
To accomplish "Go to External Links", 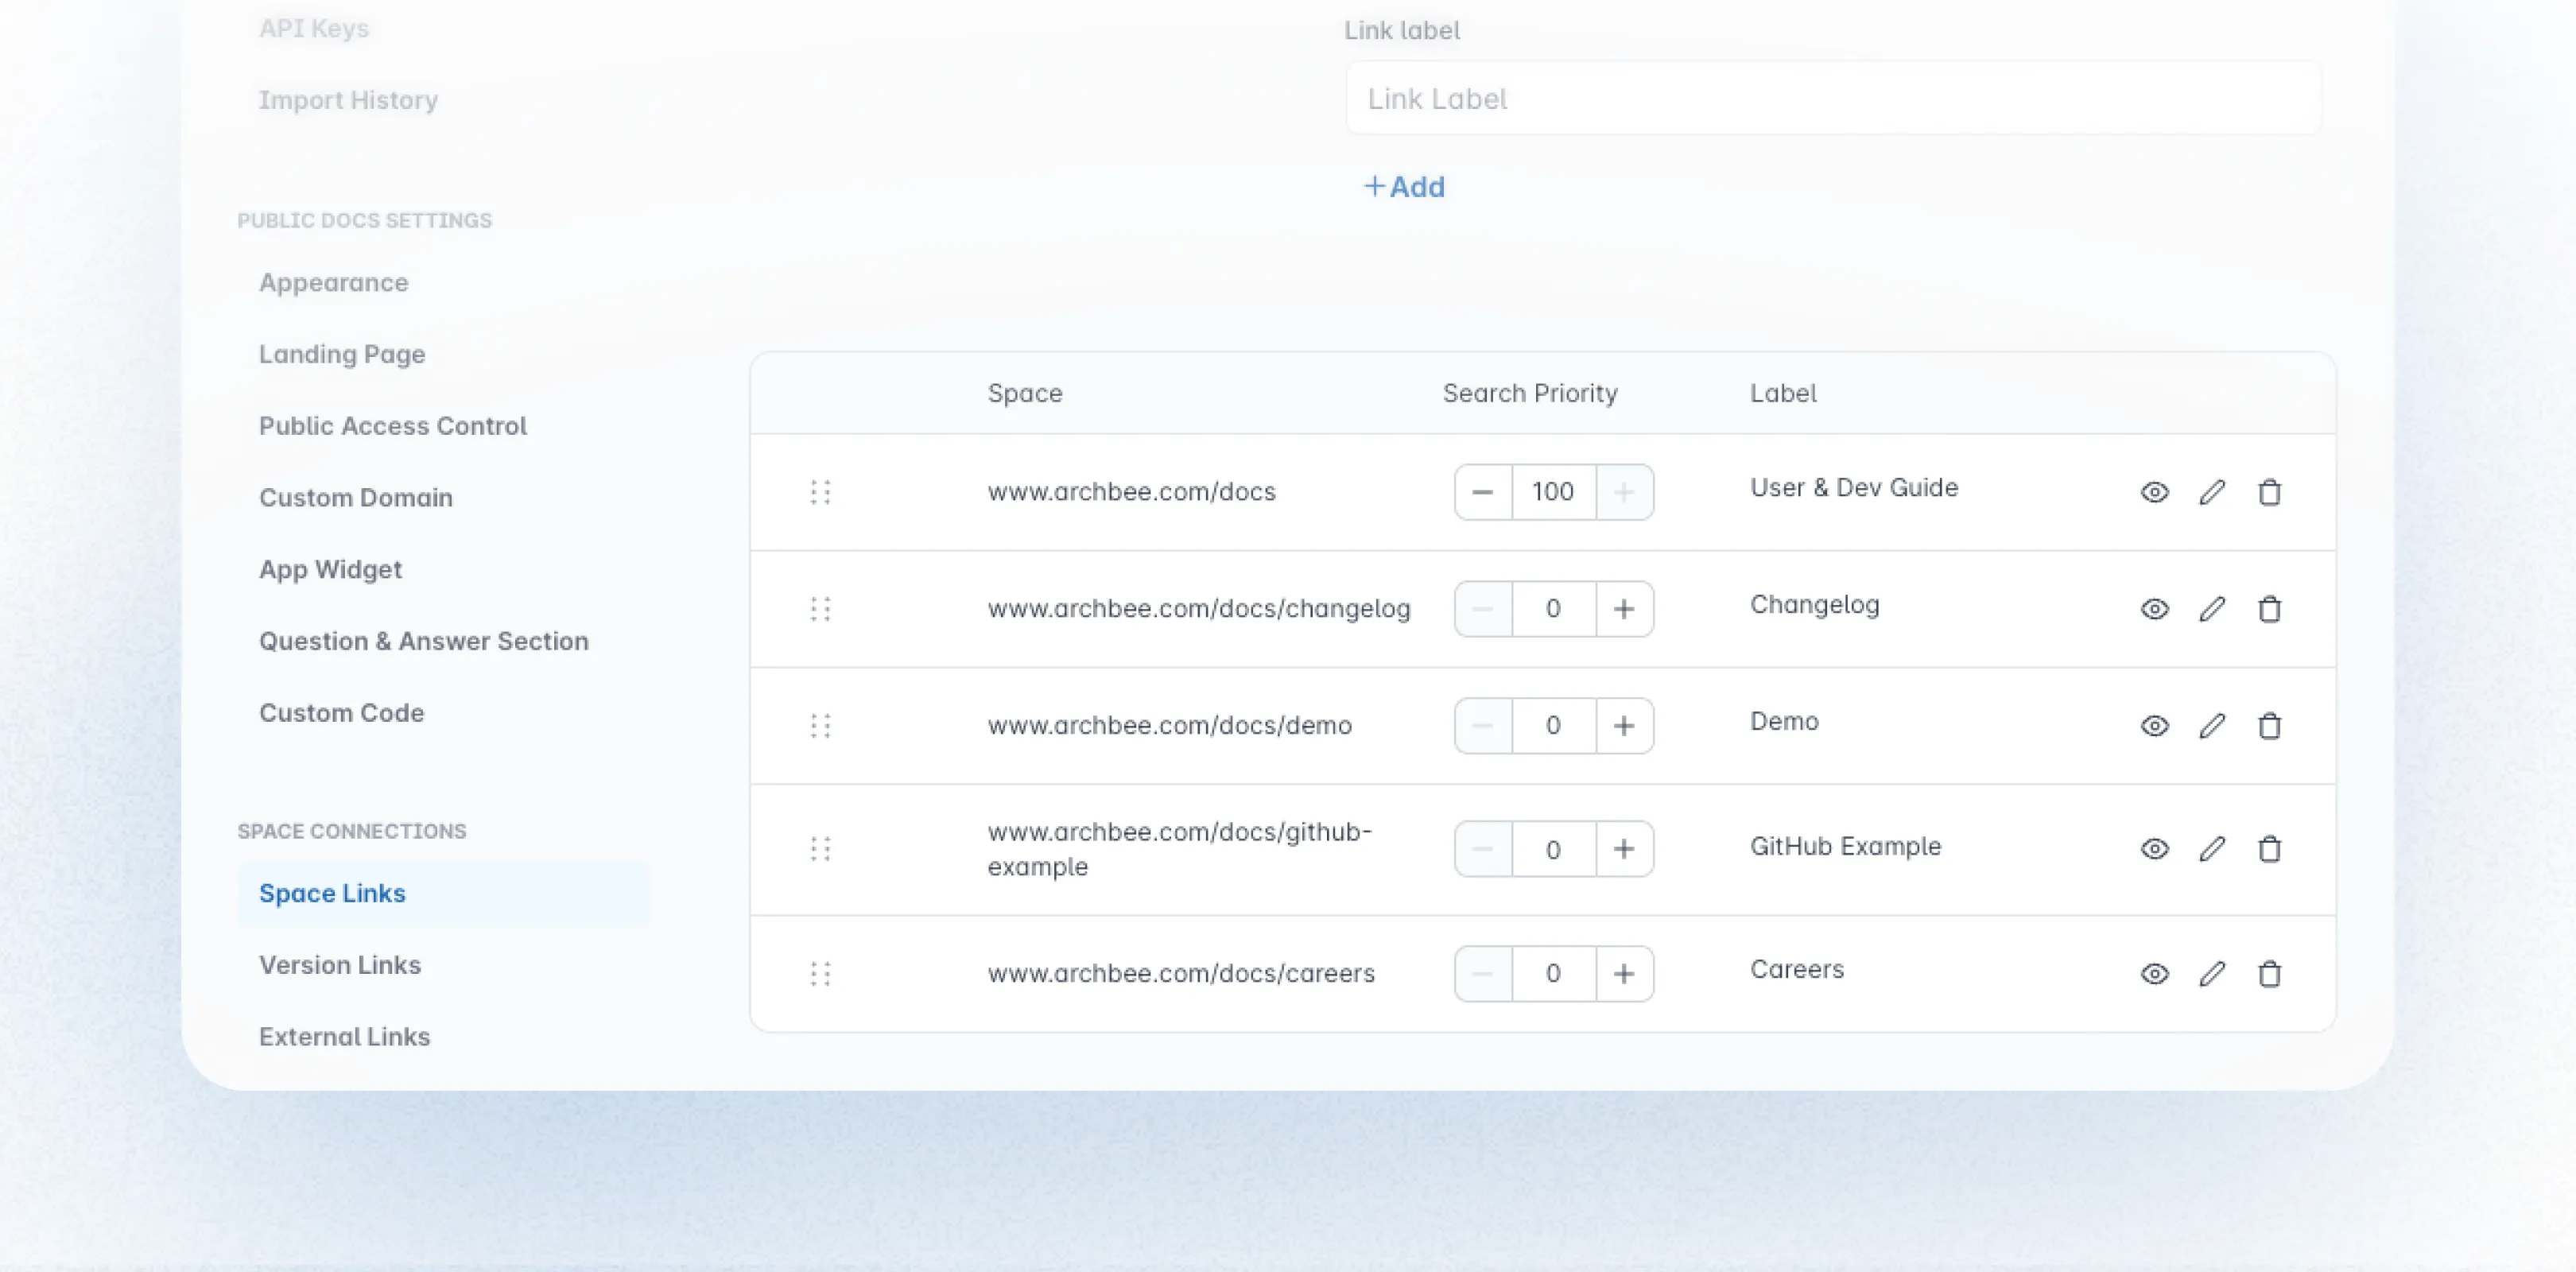I will pos(344,1037).
